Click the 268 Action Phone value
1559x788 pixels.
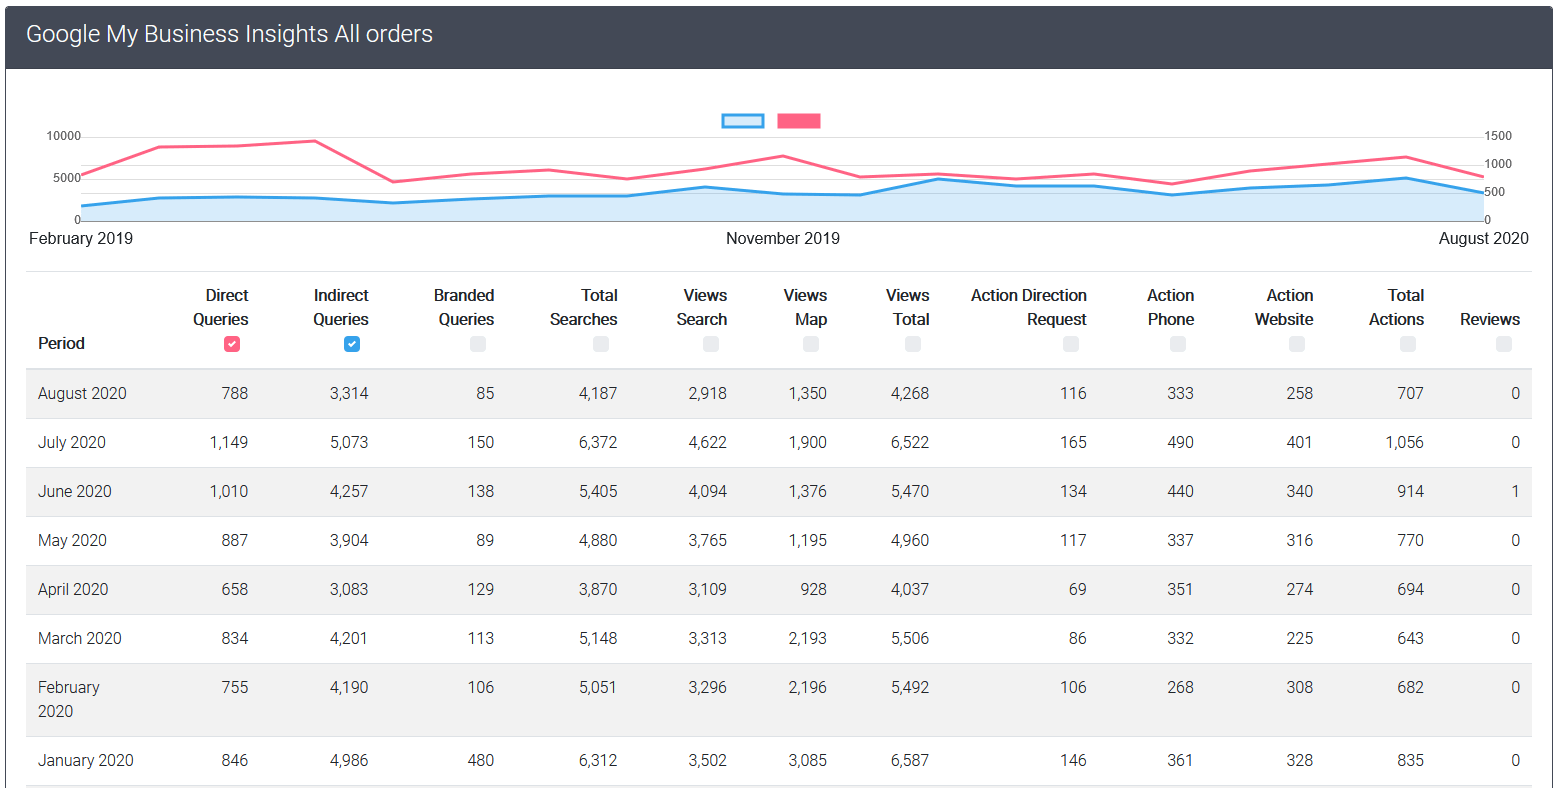[1181, 687]
